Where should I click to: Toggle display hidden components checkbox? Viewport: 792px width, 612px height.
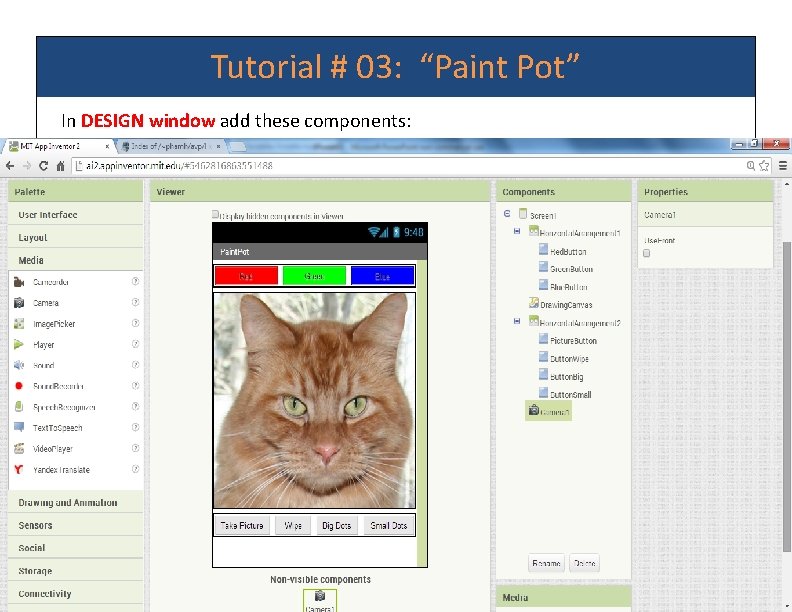(x=216, y=215)
